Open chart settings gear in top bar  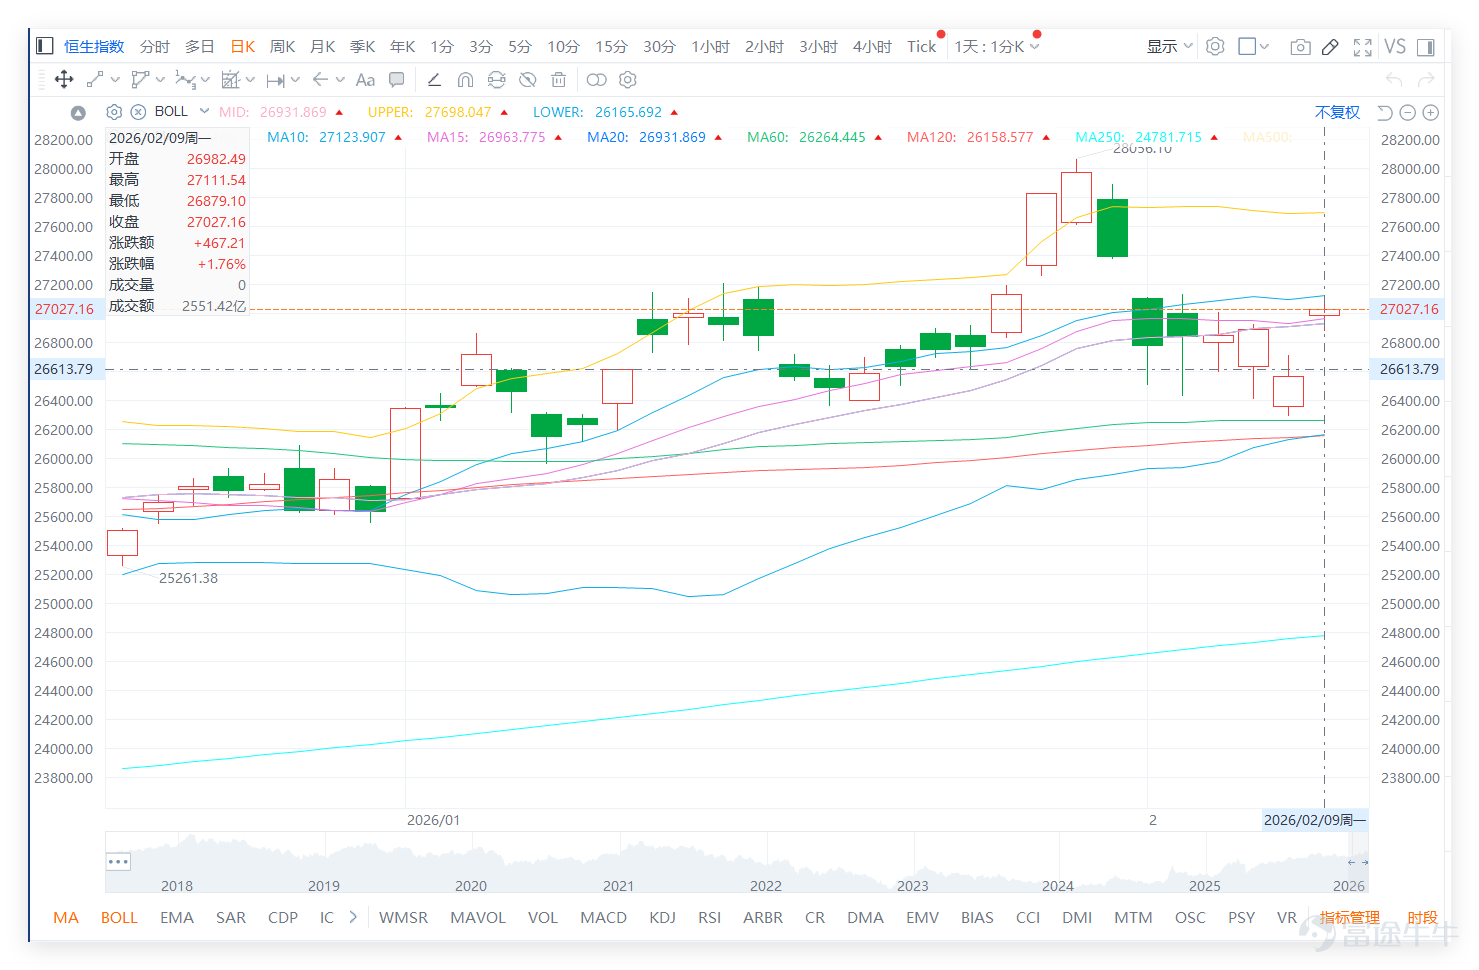tap(1215, 46)
